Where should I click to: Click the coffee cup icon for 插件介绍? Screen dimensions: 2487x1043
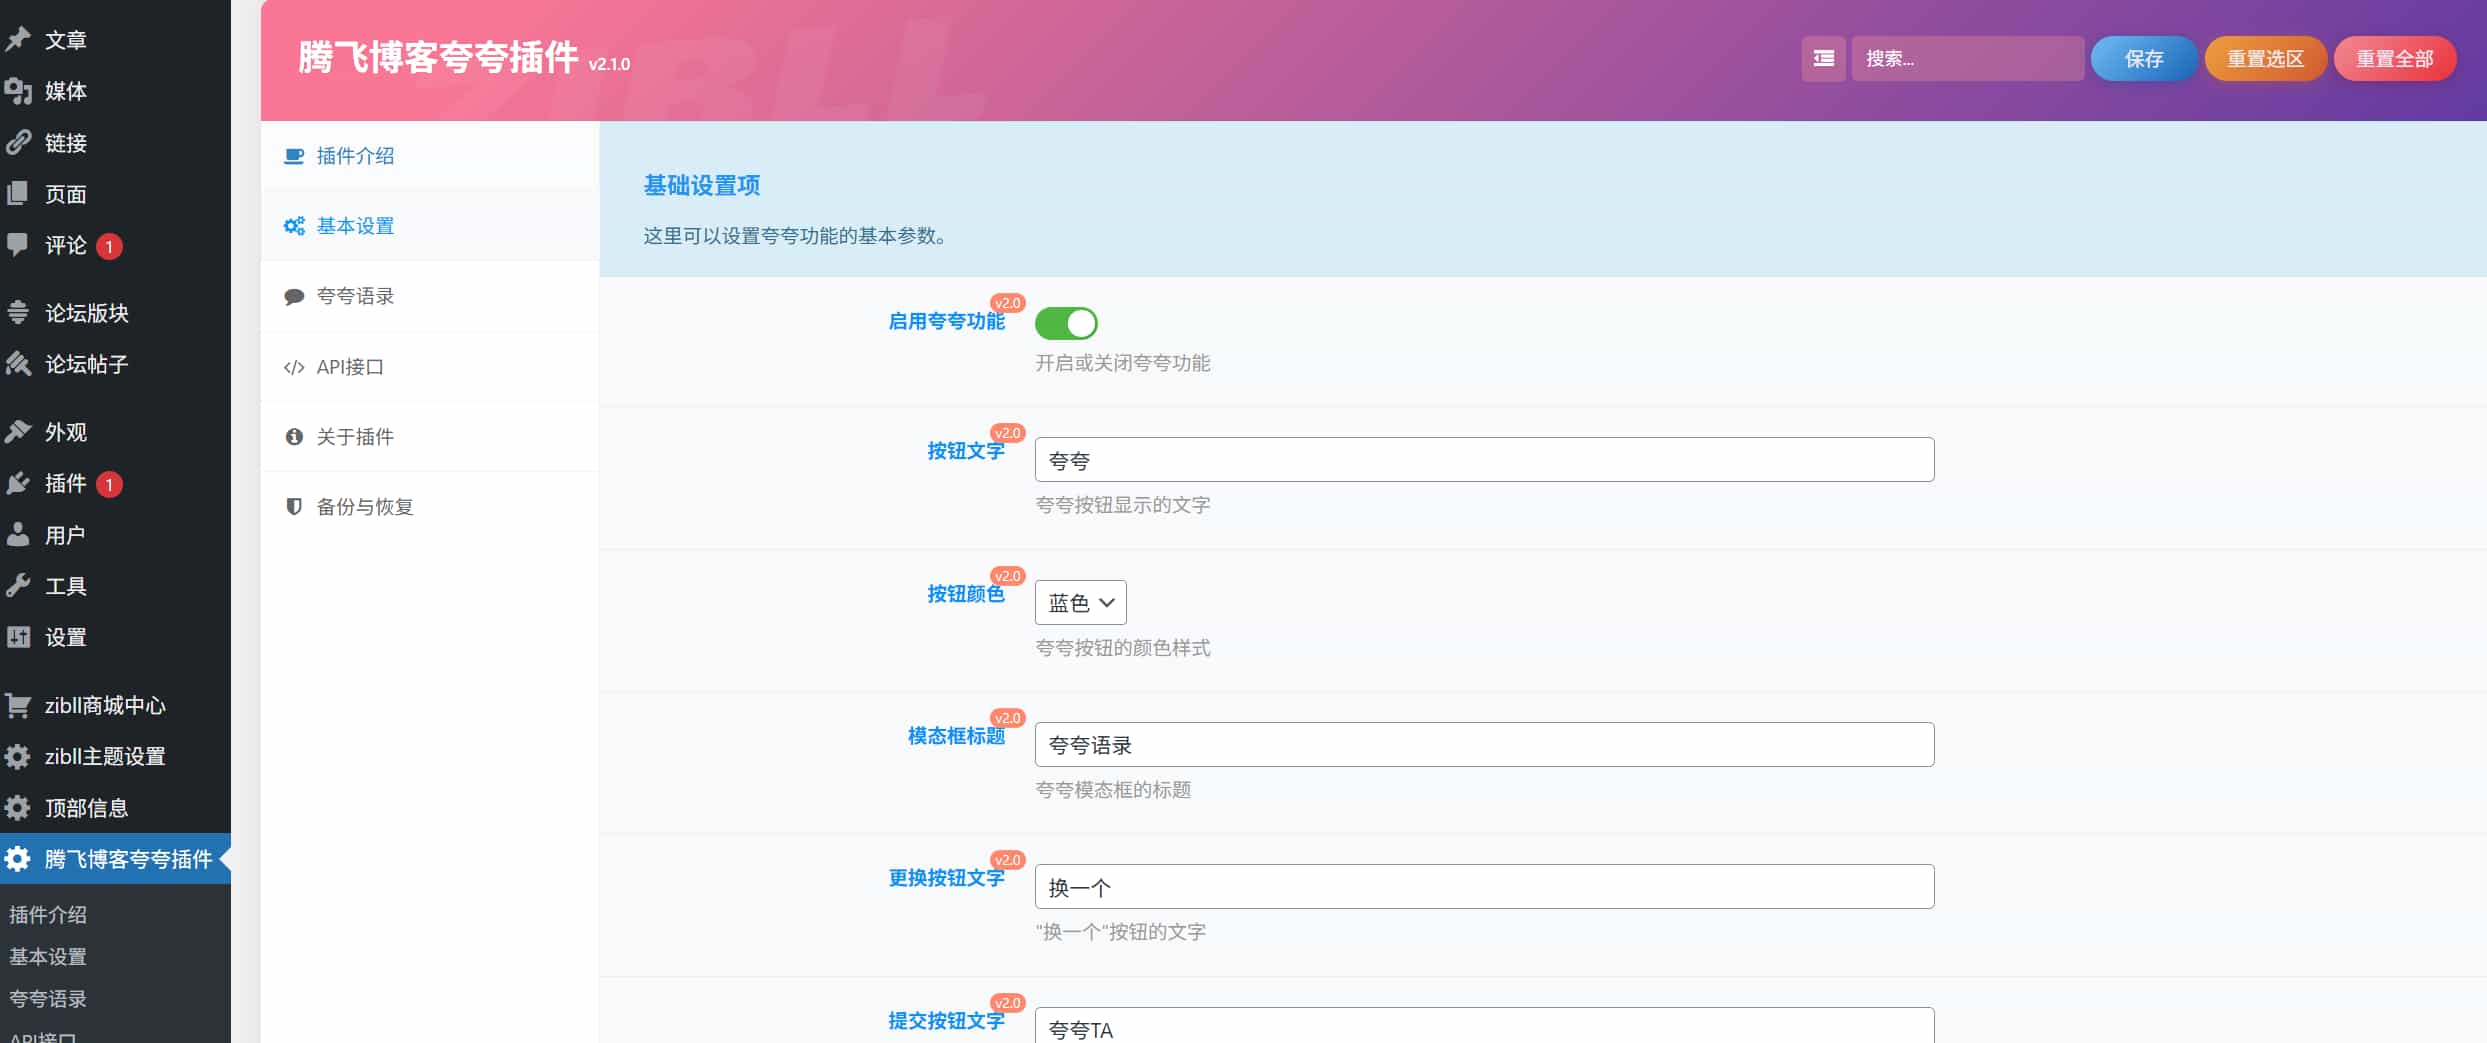(x=294, y=156)
